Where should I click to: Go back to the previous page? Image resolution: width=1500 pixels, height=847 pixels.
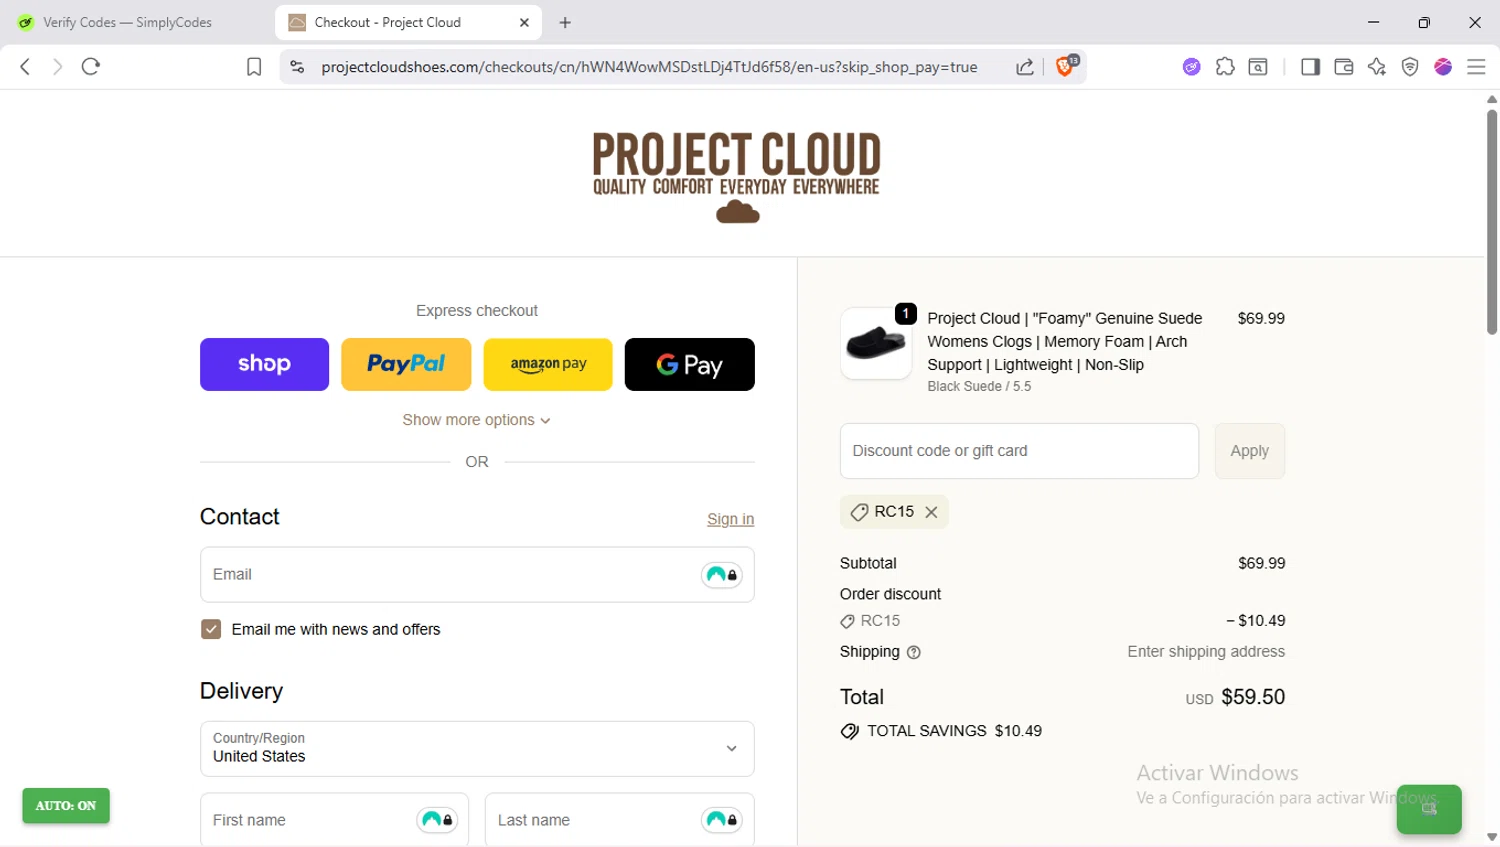25,67
